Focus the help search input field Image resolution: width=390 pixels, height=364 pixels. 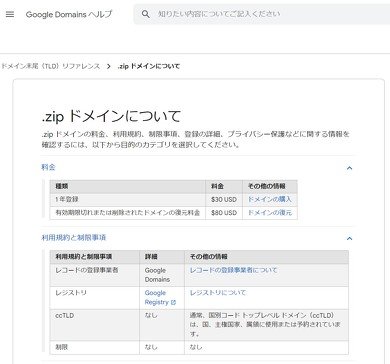click(262, 14)
